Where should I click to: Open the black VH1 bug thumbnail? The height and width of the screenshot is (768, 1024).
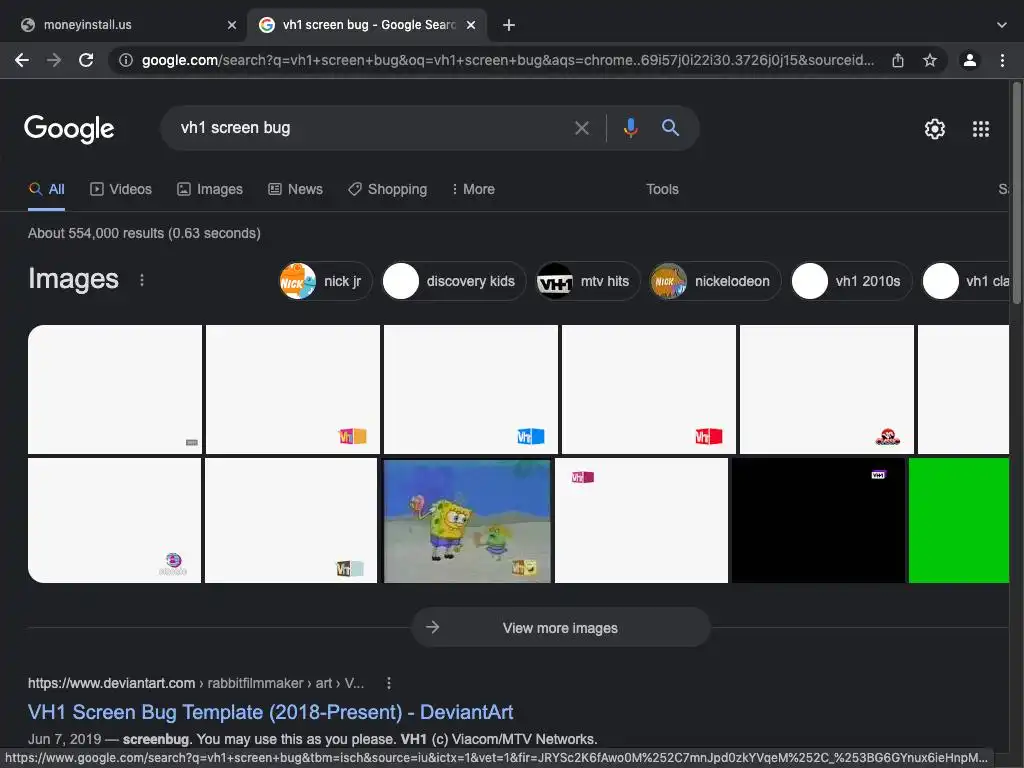[x=818, y=520]
